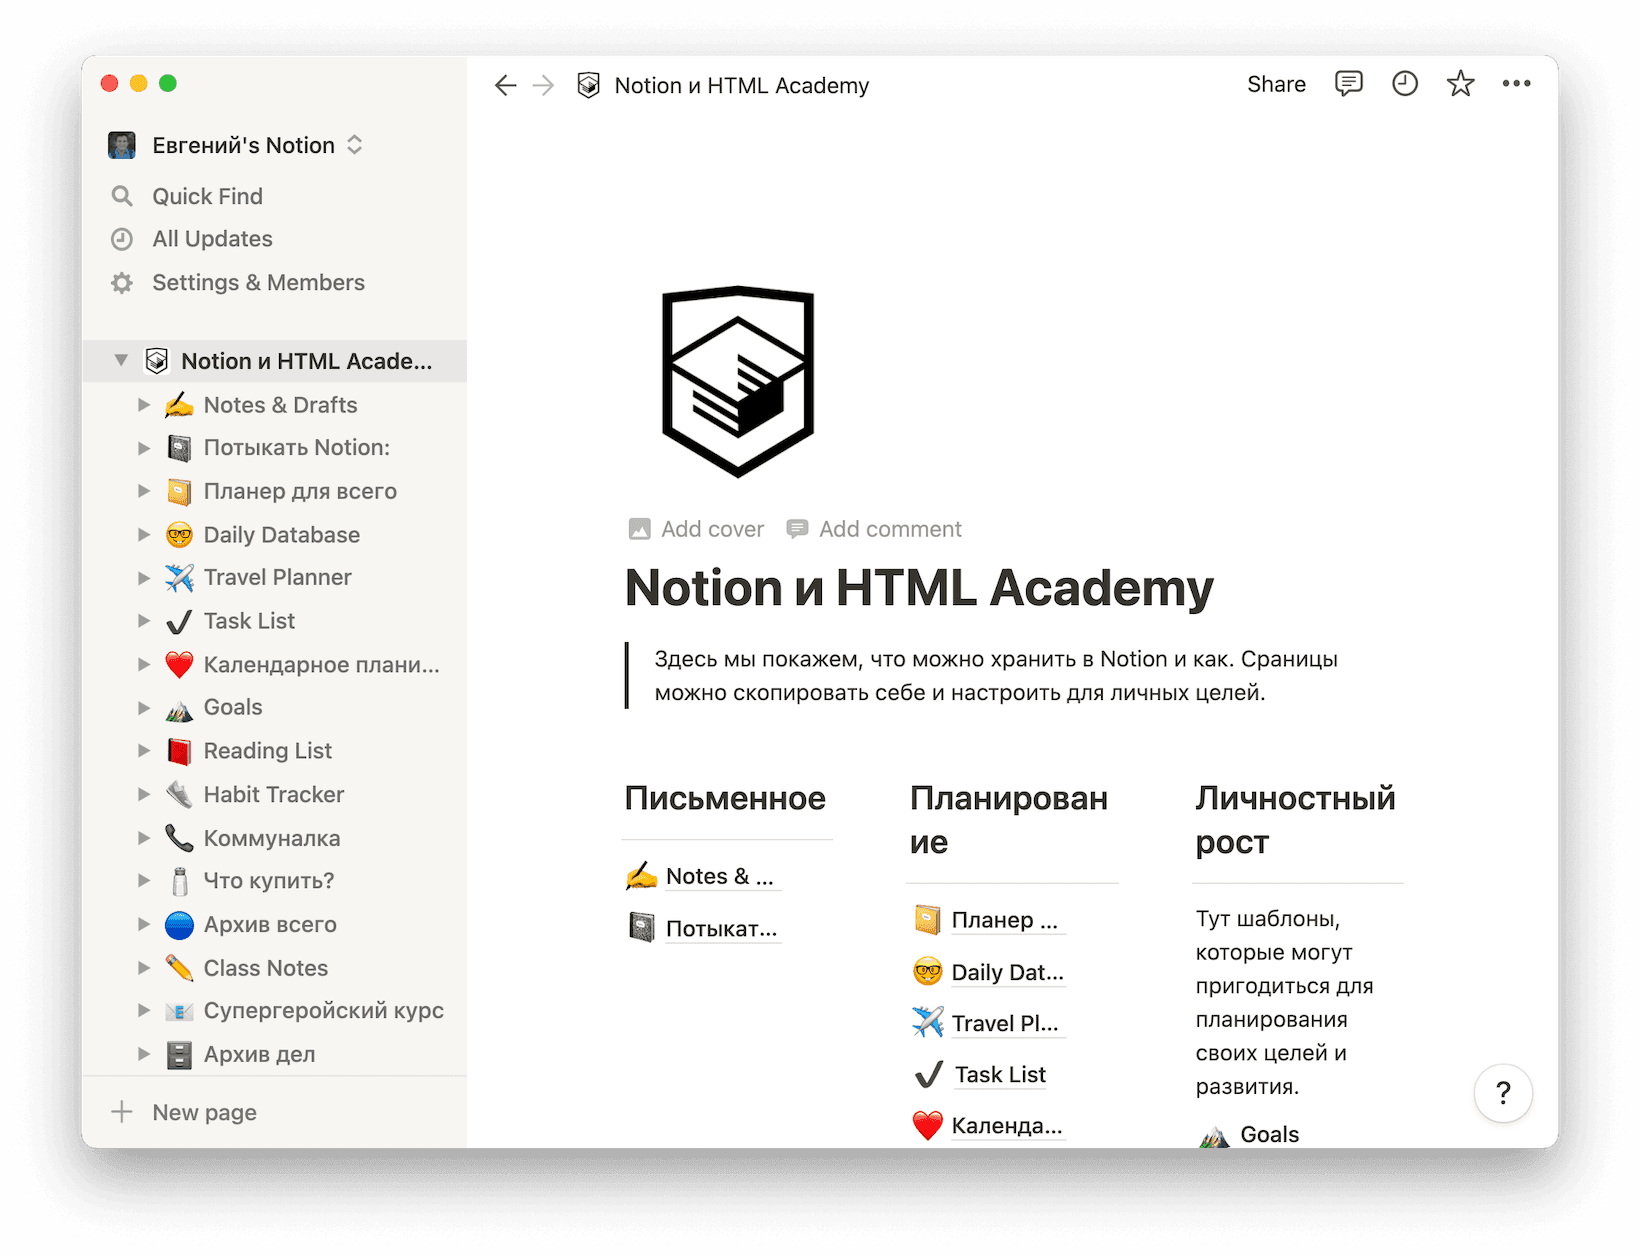Click the plus icon next to New page
Screen dimensions: 1640x1256
tap(122, 1112)
